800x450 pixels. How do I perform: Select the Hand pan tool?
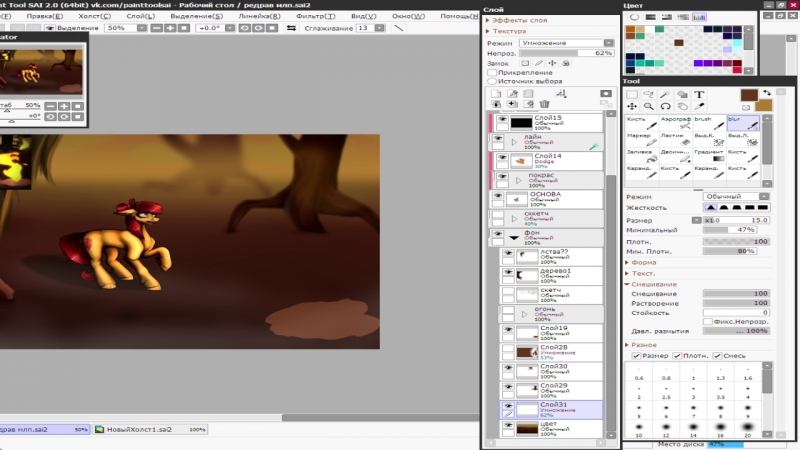click(682, 106)
